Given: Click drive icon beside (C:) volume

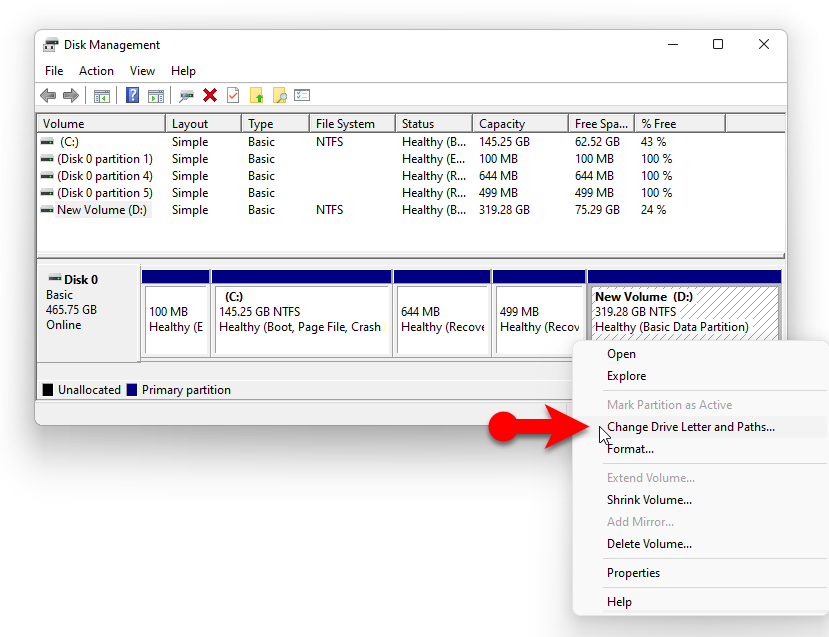Looking at the screenshot, I should [x=48, y=142].
